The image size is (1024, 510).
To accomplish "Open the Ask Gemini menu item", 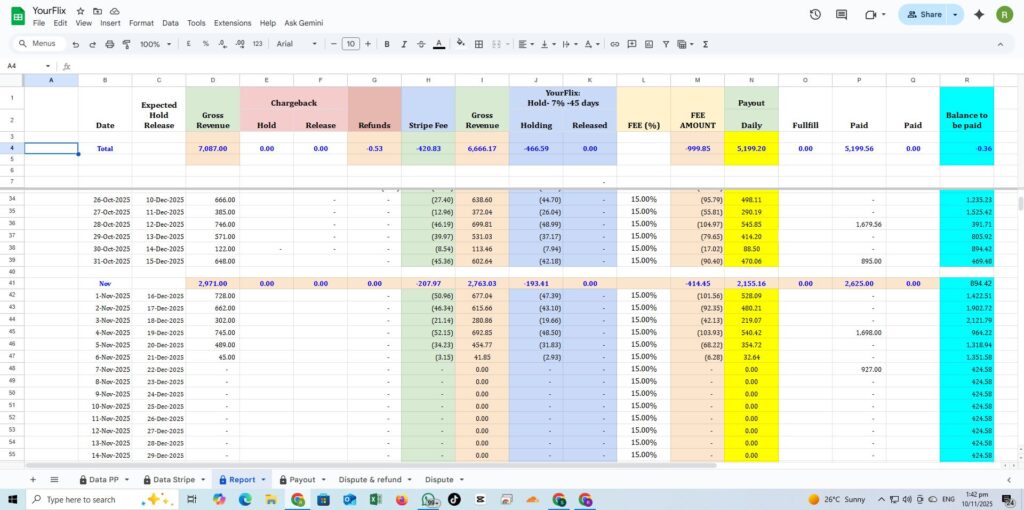I will click(x=305, y=23).
